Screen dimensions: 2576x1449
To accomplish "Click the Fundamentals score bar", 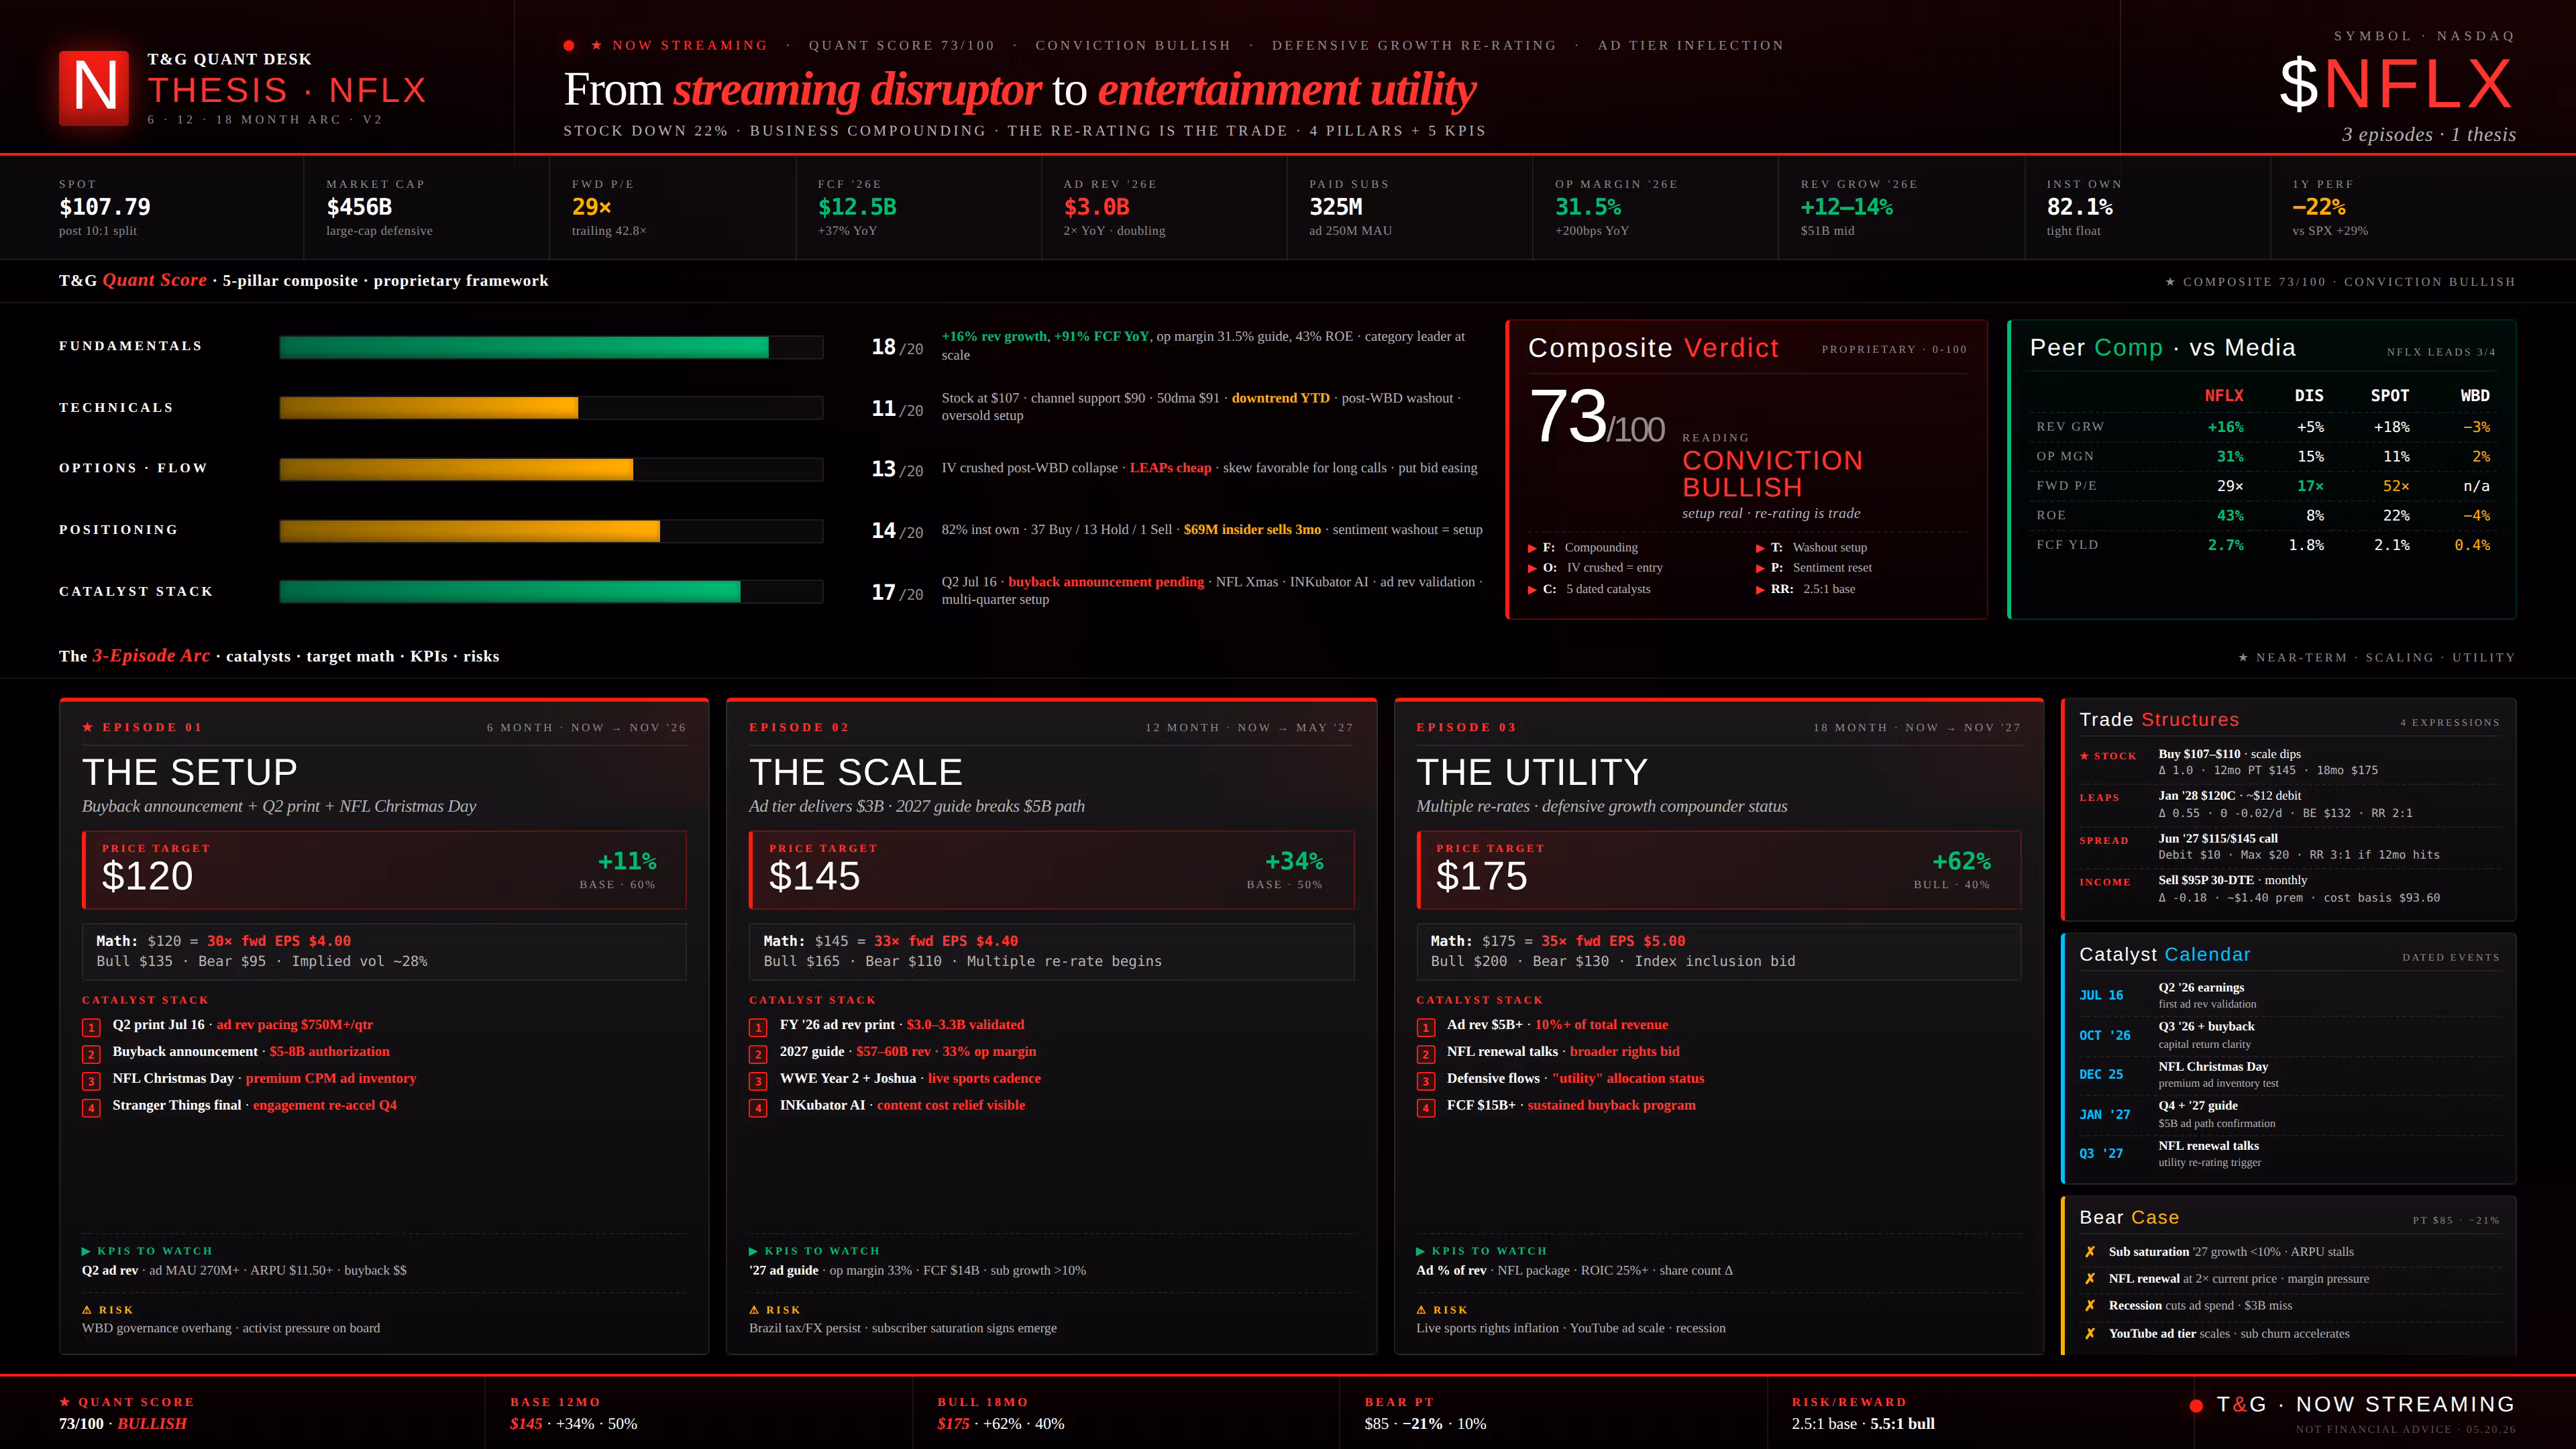I will point(551,347).
